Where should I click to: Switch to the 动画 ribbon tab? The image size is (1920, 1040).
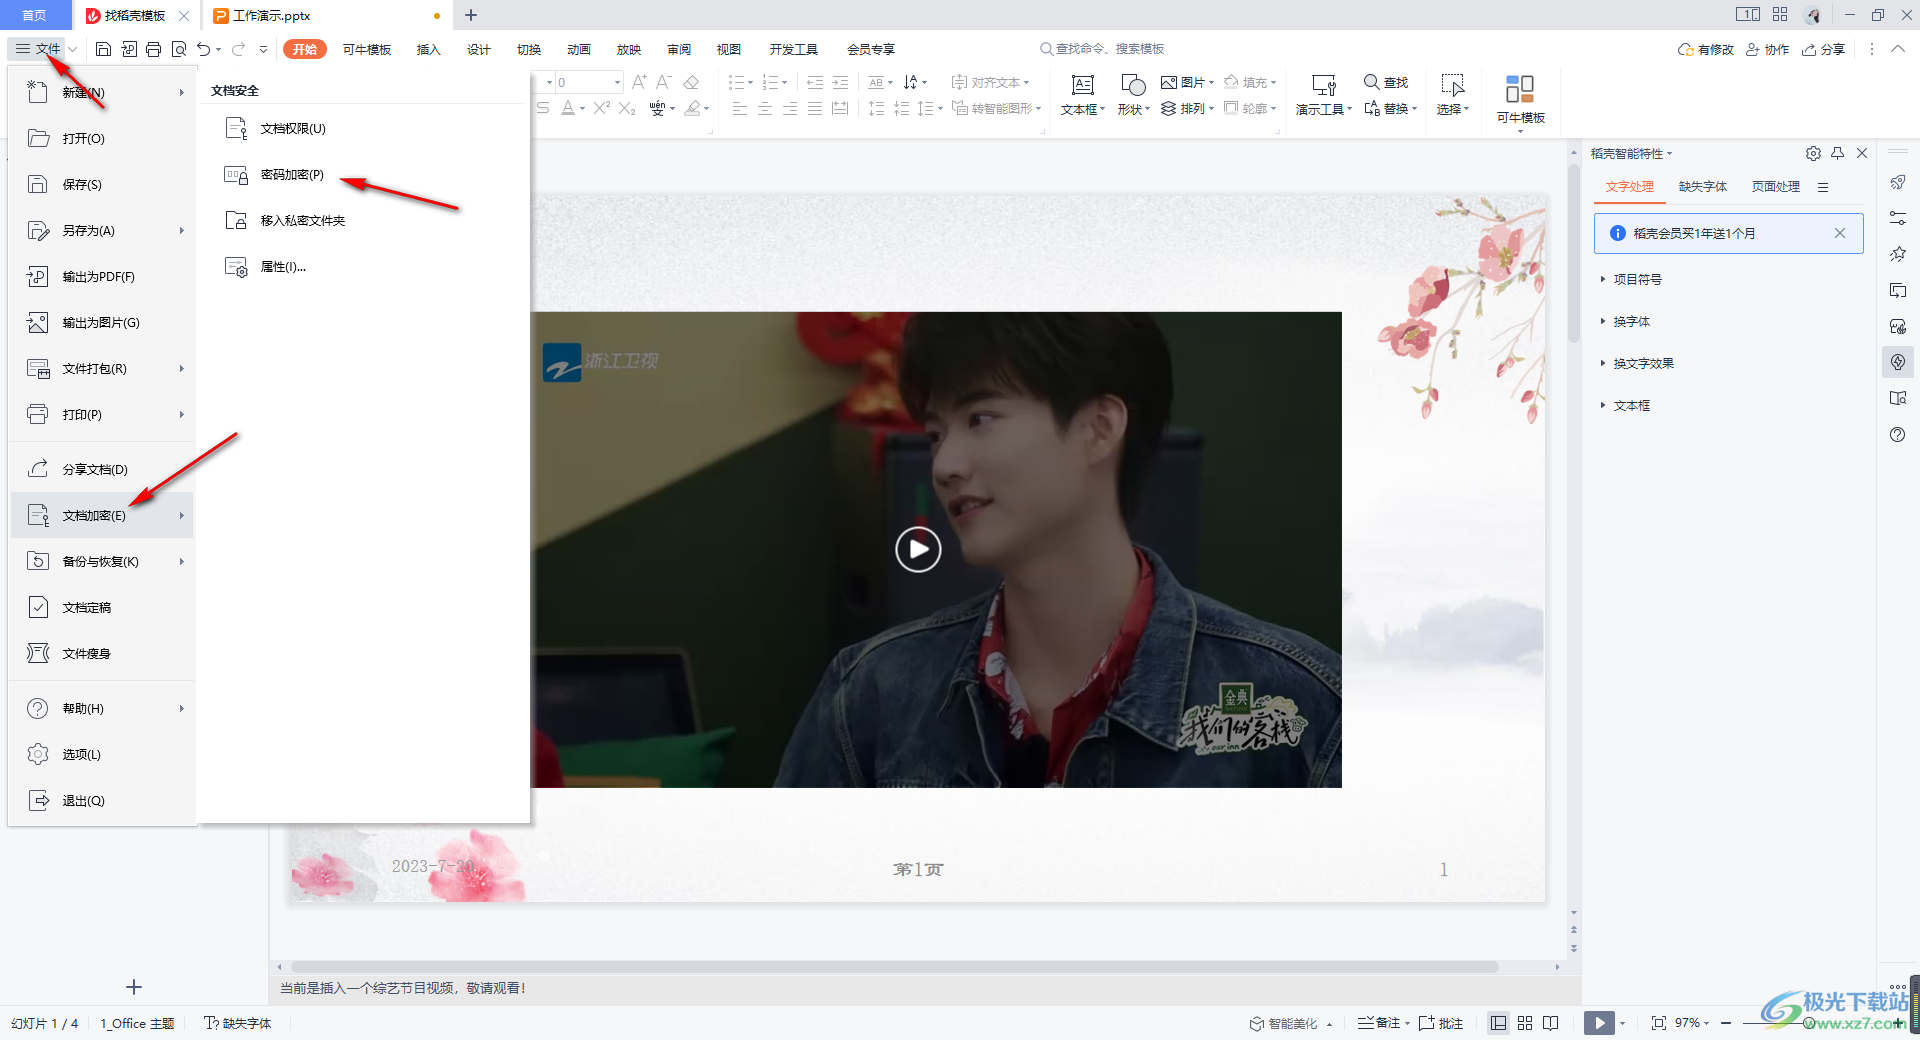pyautogui.click(x=578, y=49)
